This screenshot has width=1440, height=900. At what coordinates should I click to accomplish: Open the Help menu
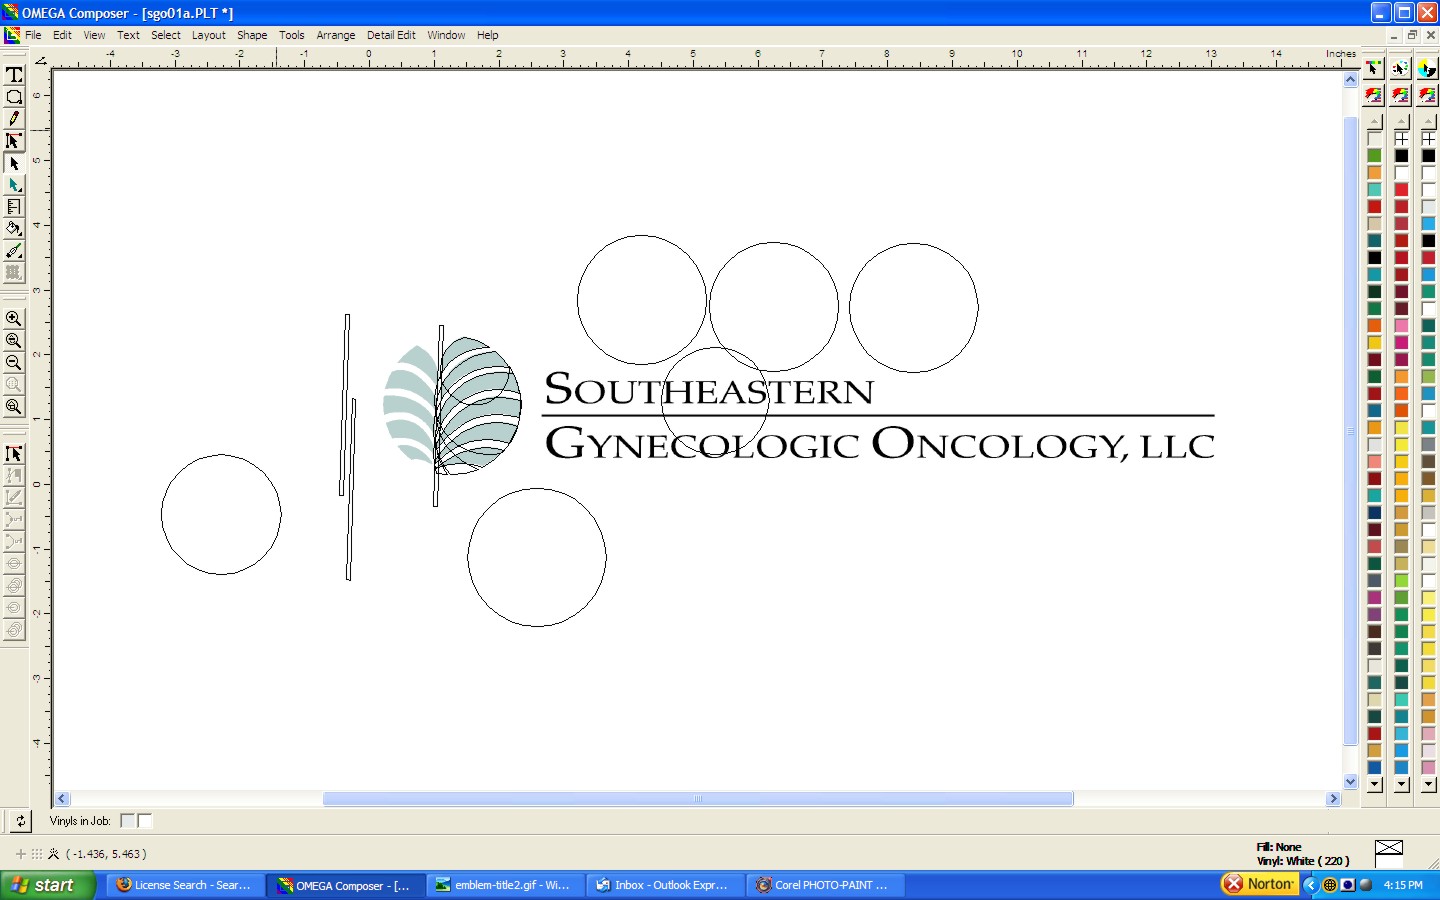point(487,35)
